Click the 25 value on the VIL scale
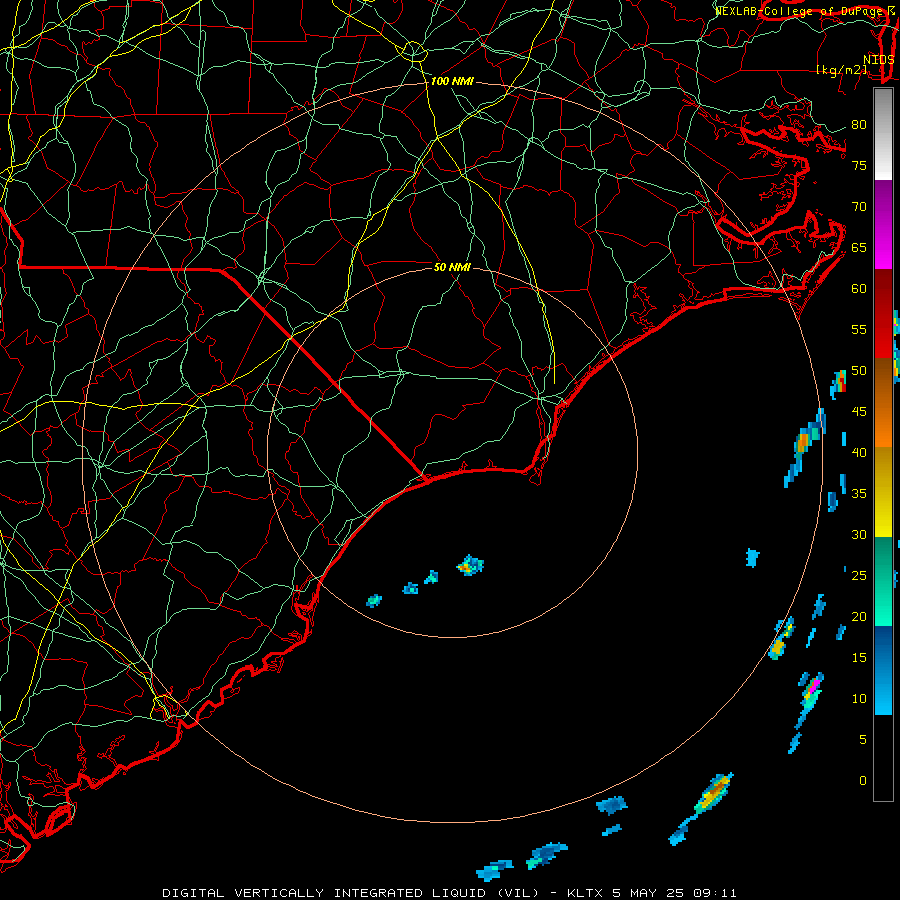Viewport: 900px width, 900px height. 859,576
